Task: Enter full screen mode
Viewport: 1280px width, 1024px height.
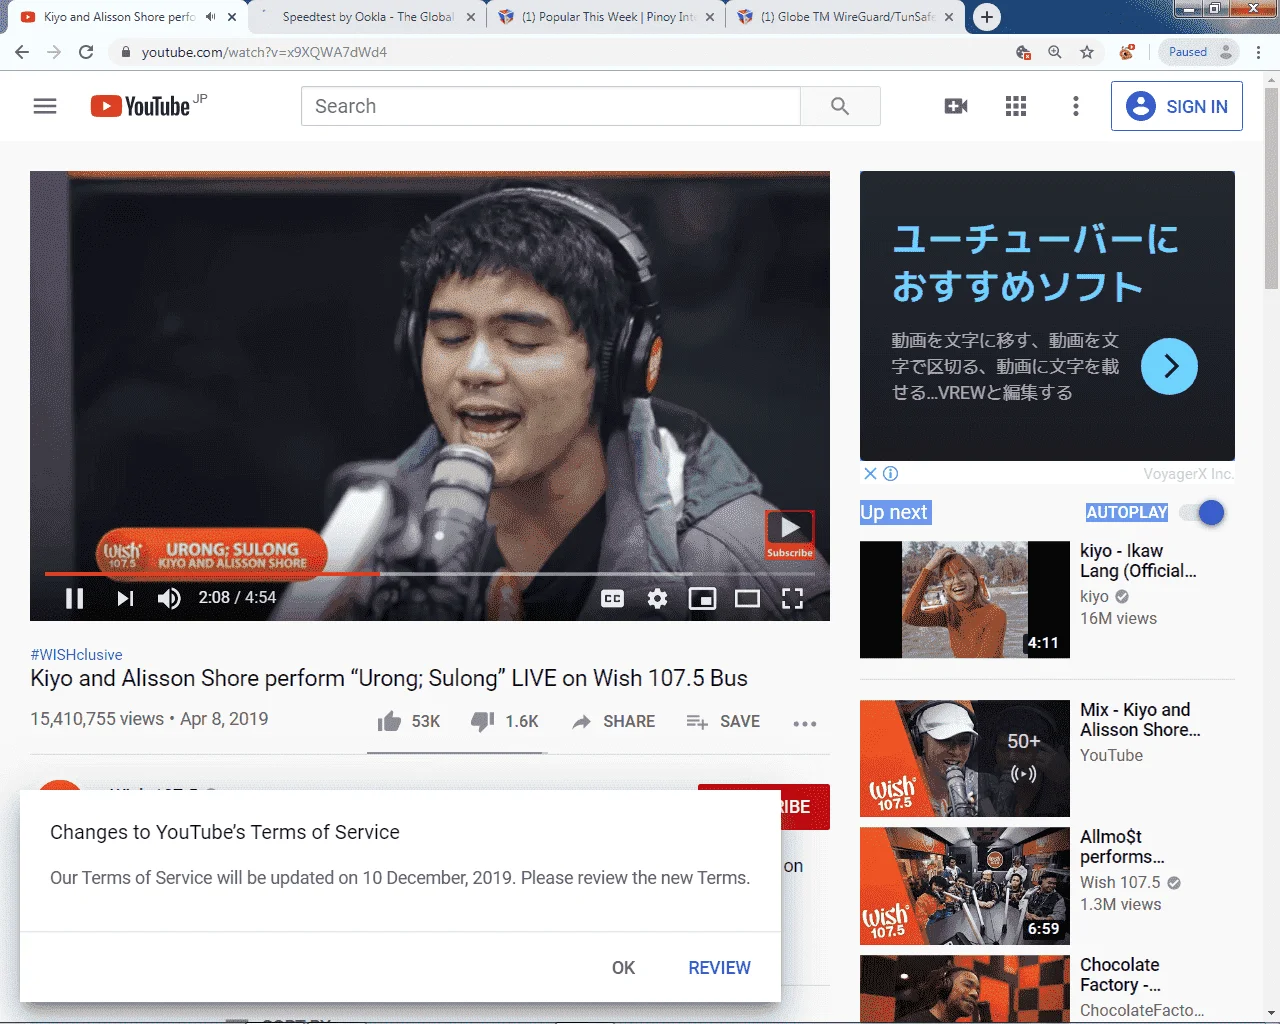Action: [x=792, y=598]
